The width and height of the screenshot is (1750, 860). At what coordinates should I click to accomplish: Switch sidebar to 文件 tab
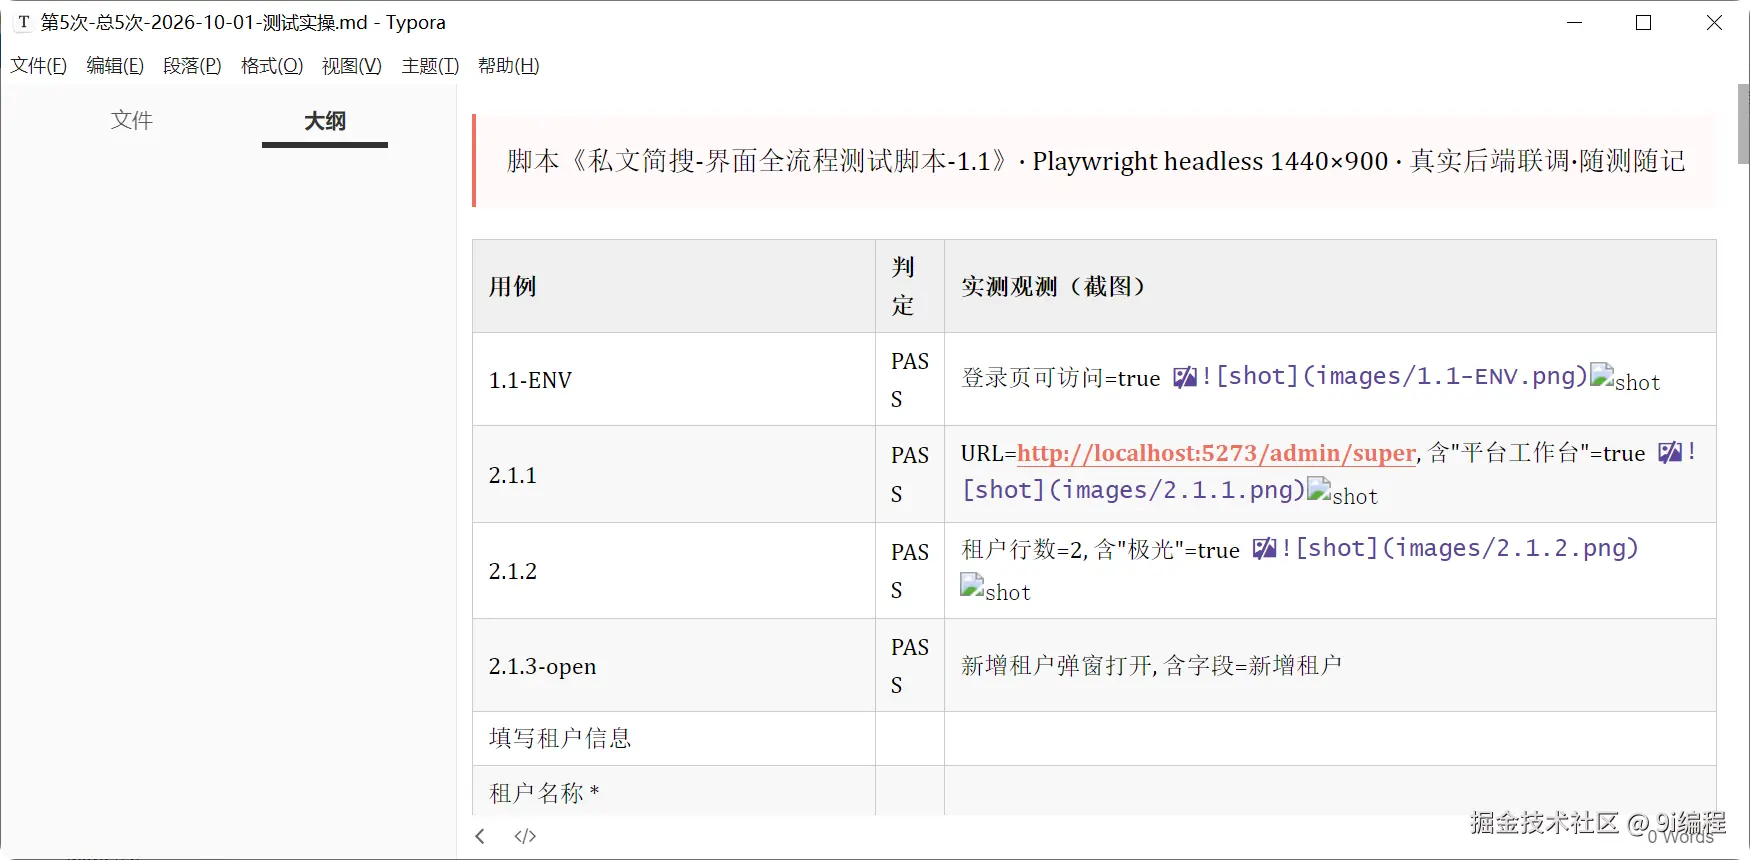[131, 121]
